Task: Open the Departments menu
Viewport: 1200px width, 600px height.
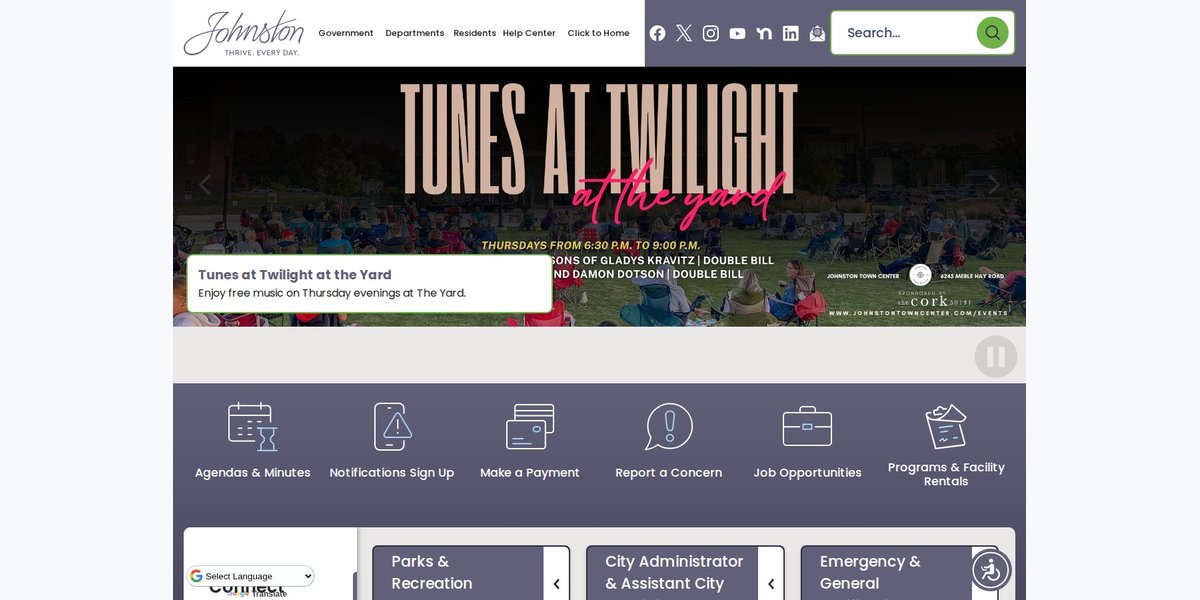Action: click(415, 33)
